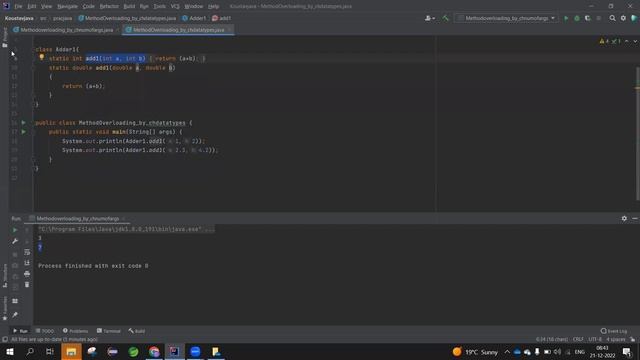
Task: Click the wrench icon in Run panel
Action: 15,241
